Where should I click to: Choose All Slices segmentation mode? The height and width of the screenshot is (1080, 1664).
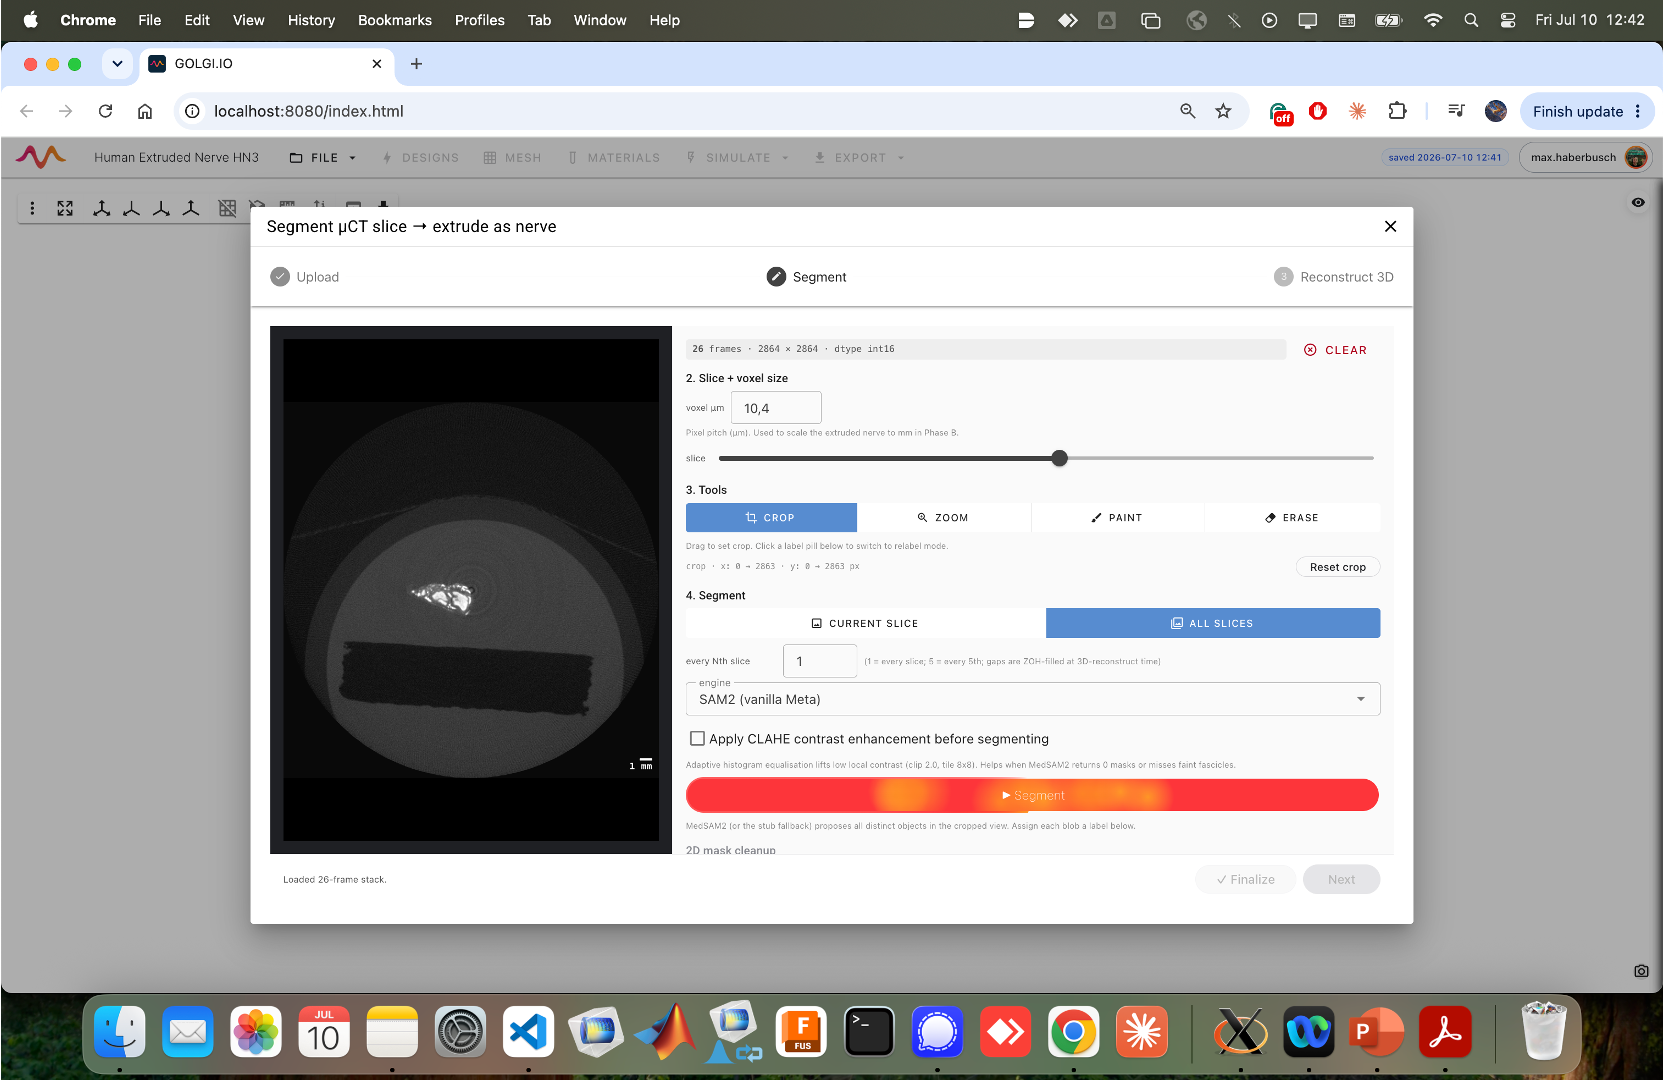pos(1213,623)
